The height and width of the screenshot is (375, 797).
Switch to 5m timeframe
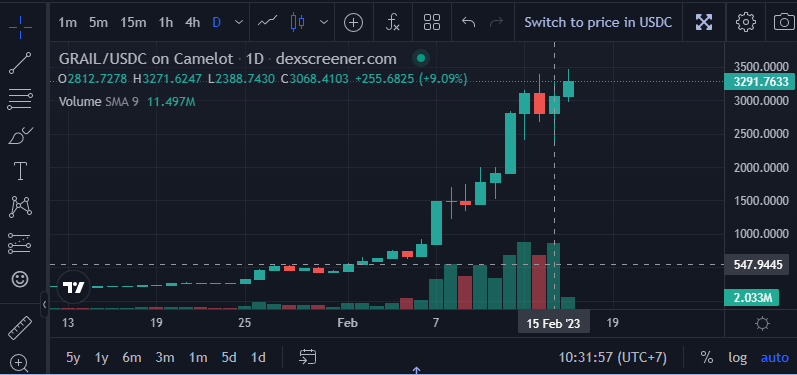coord(98,22)
